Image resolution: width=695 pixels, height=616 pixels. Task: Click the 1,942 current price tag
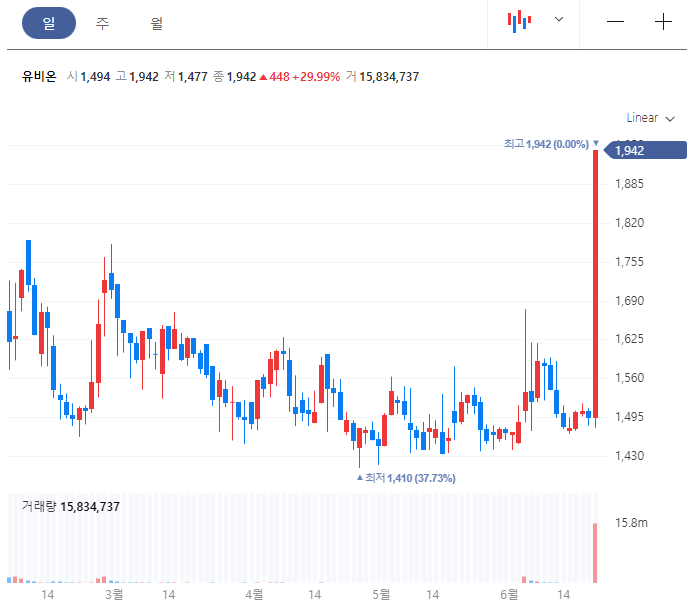645,150
